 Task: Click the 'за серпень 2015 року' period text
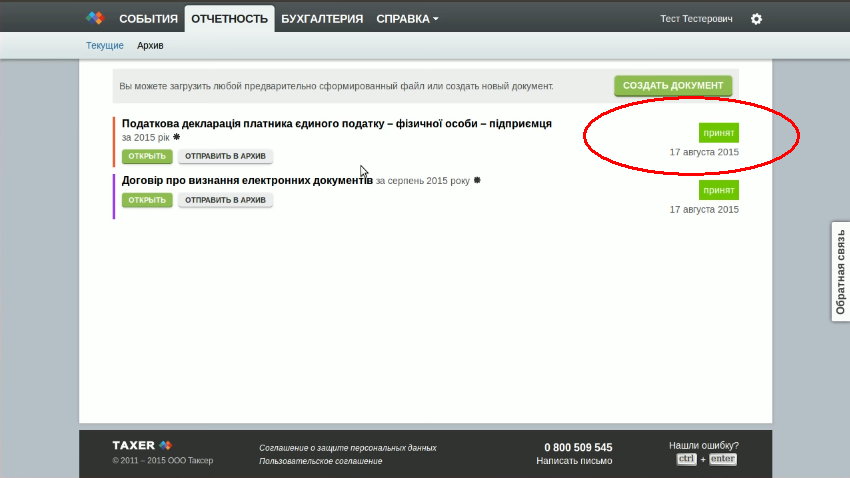coord(423,180)
